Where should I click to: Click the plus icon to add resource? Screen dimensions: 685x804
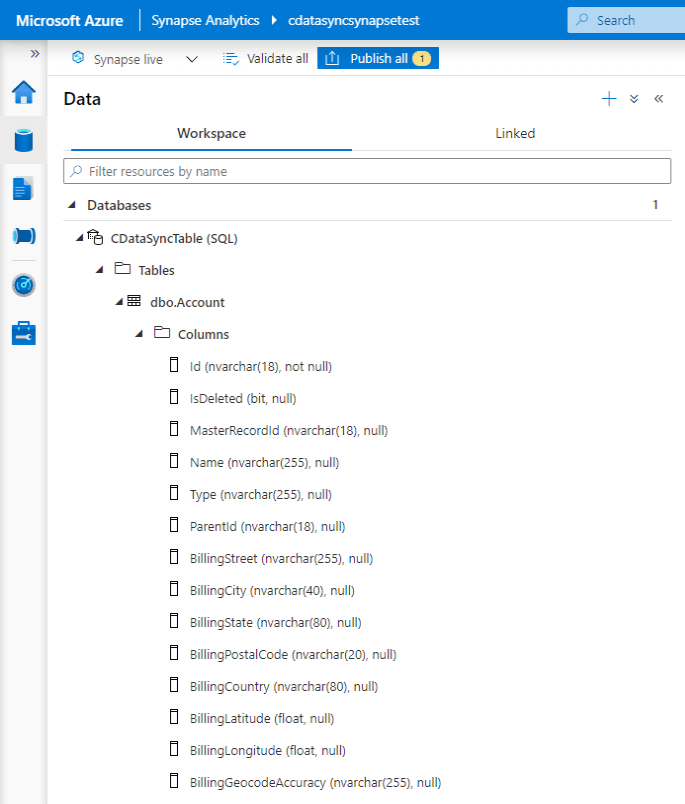pos(609,99)
